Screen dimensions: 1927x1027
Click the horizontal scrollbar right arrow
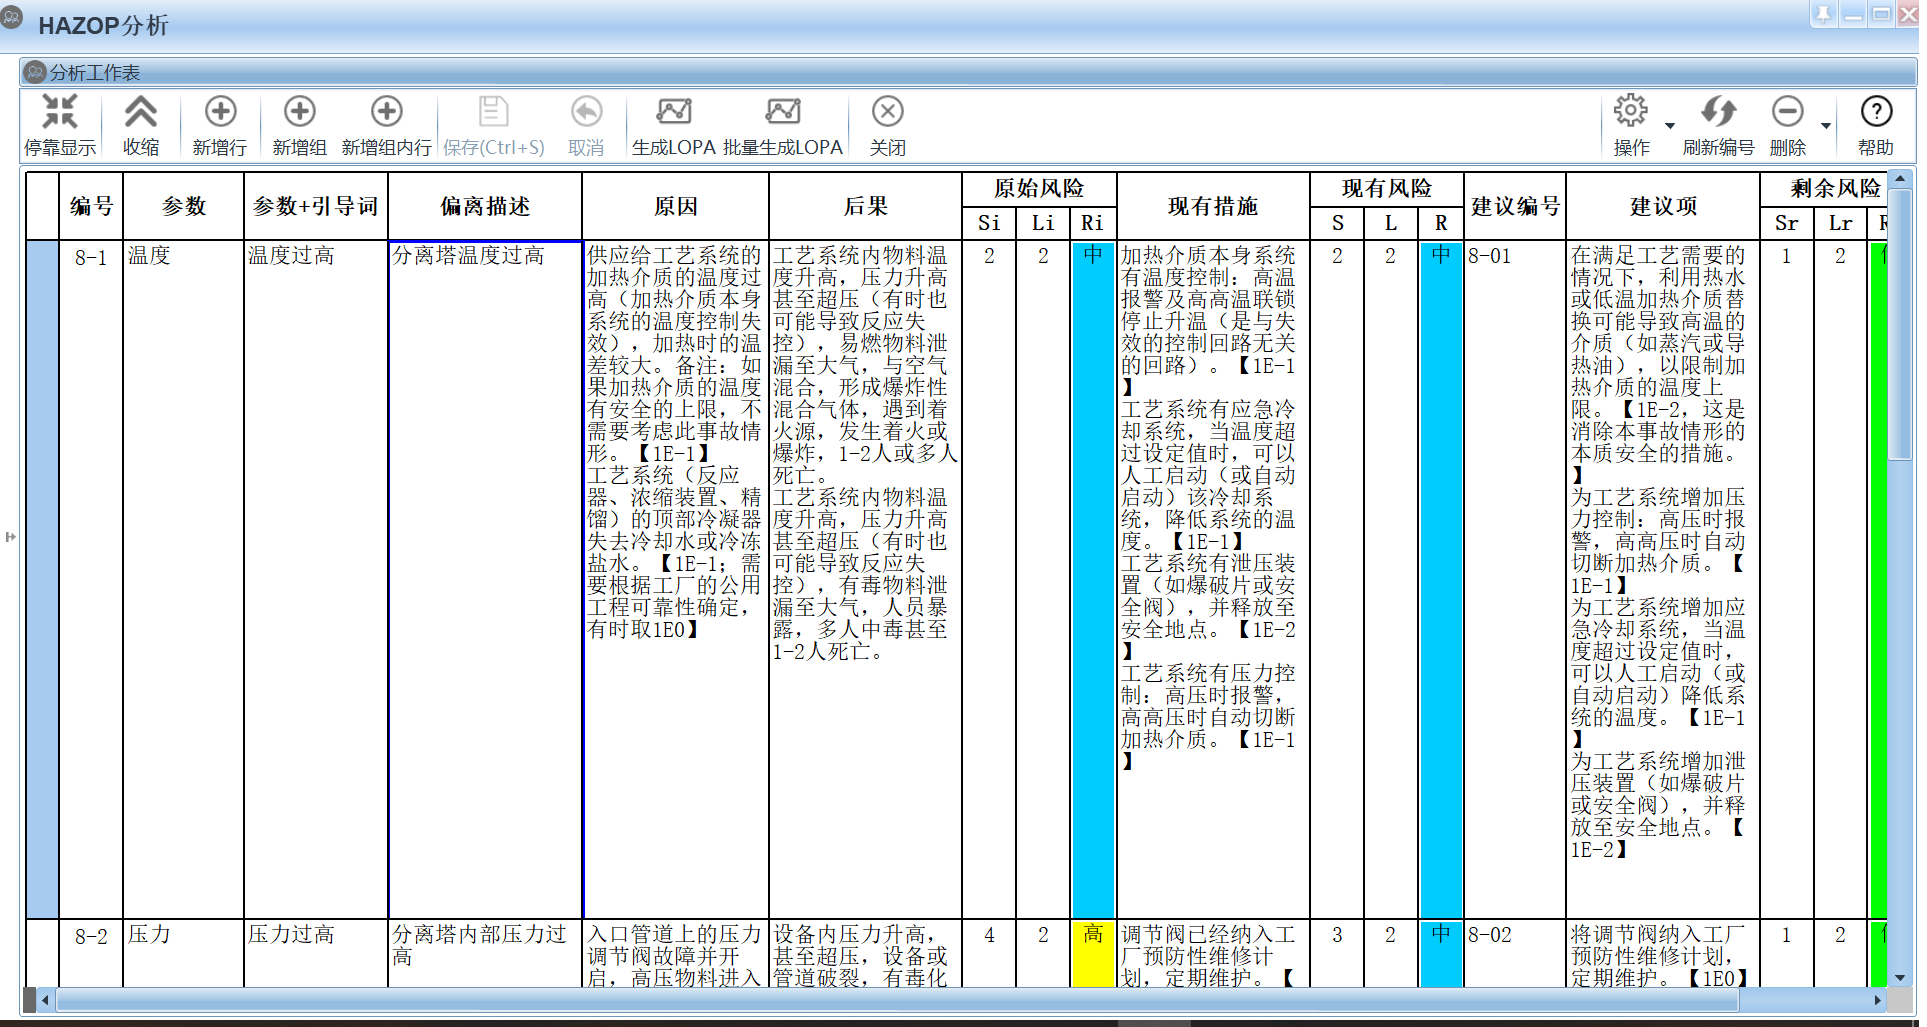[x=1877, y=999]
